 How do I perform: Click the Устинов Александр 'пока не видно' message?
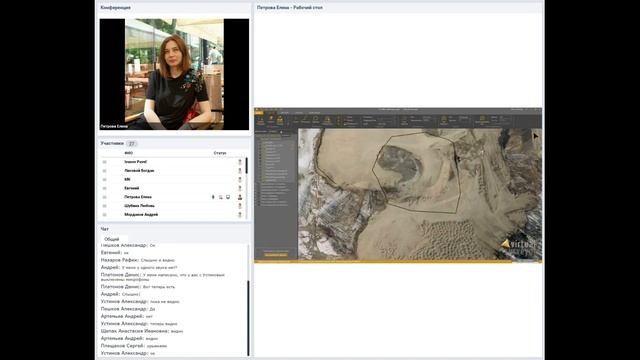click(x=140, y=302)
